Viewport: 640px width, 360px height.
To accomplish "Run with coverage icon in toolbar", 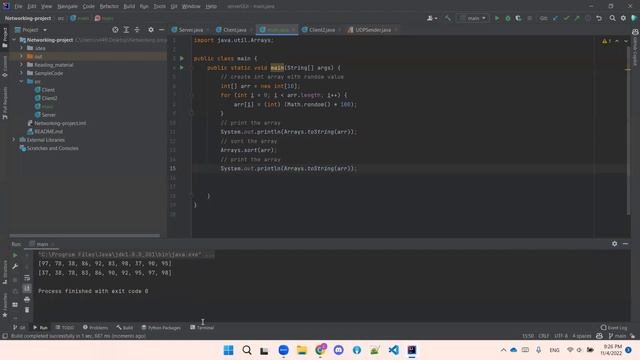I will pyautogui.click(x=518, y=18).
